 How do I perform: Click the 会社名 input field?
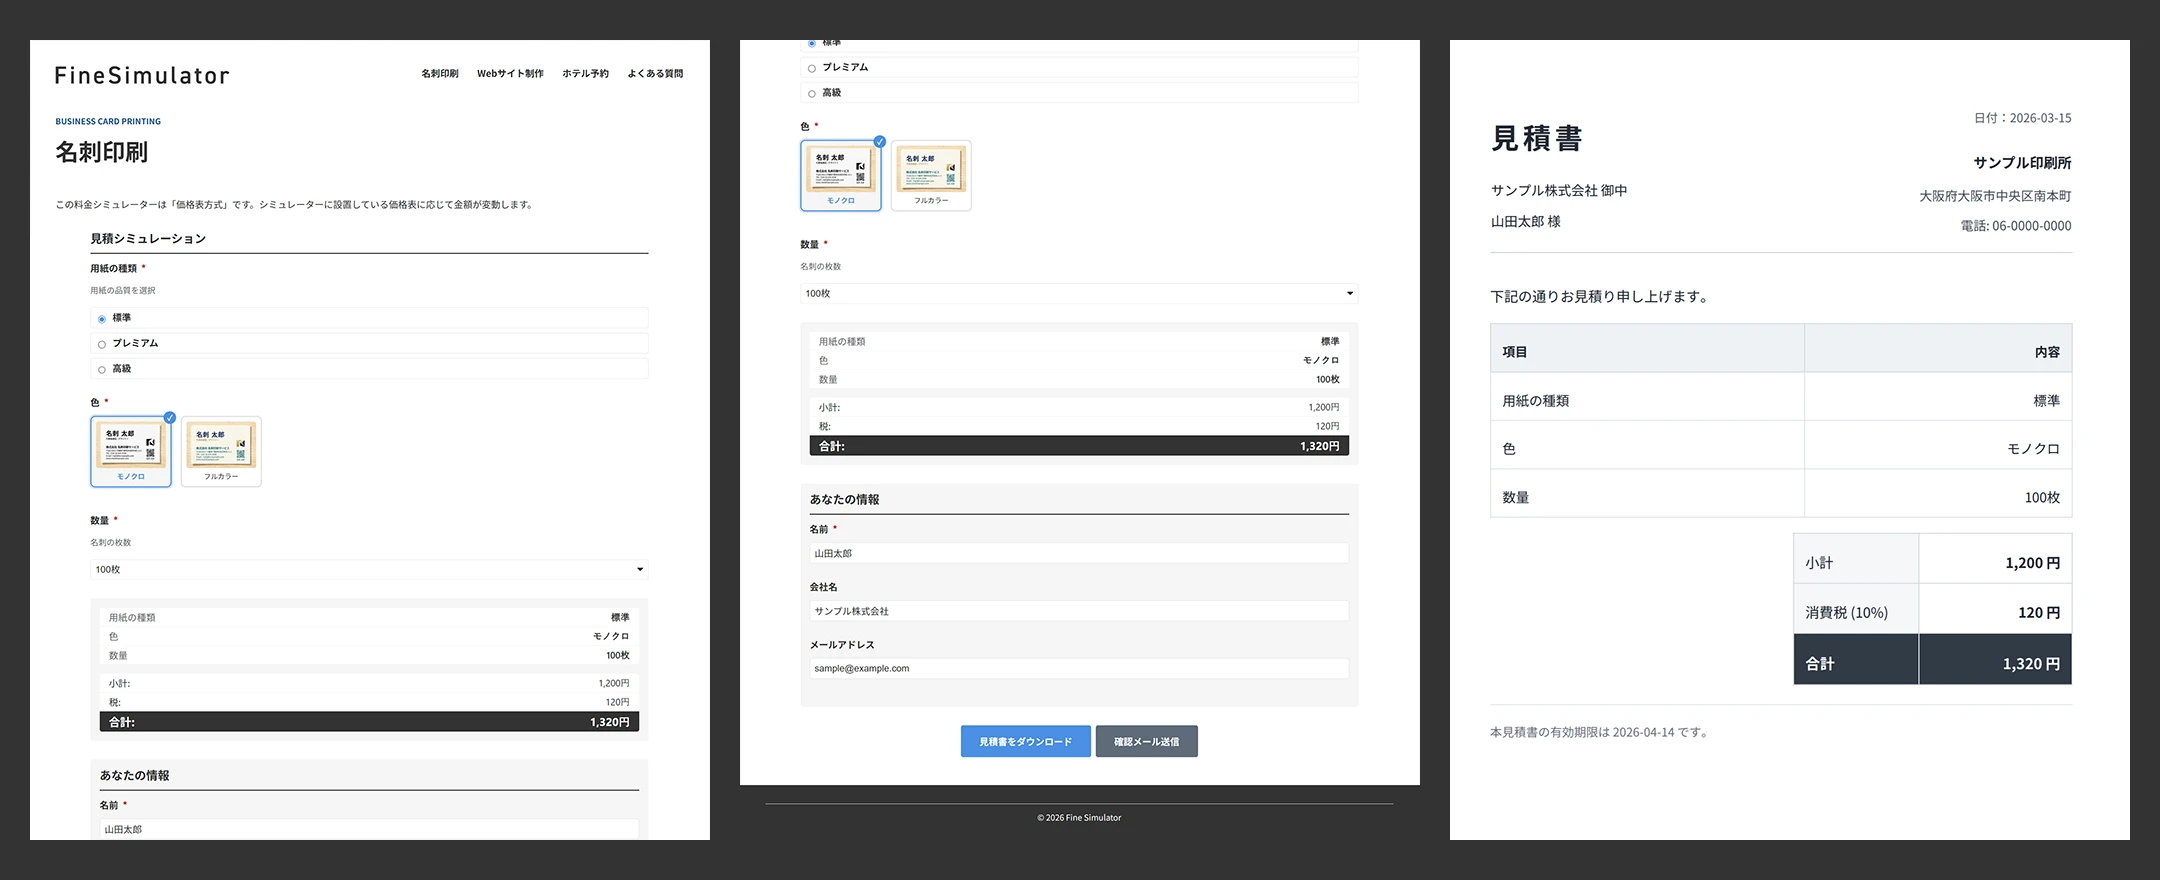point(1078,611)
